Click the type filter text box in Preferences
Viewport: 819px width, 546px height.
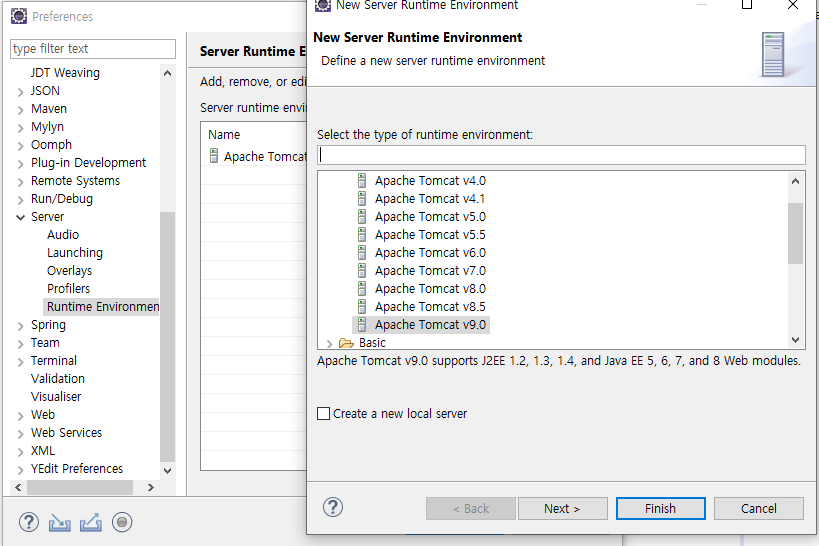pos(93,49)
